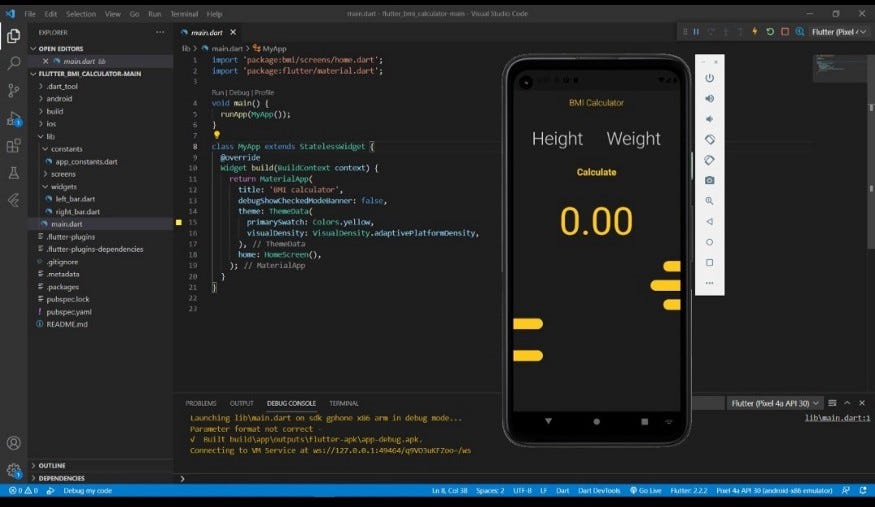
Task: Expand the Outline section
Action: pos(100,465)
